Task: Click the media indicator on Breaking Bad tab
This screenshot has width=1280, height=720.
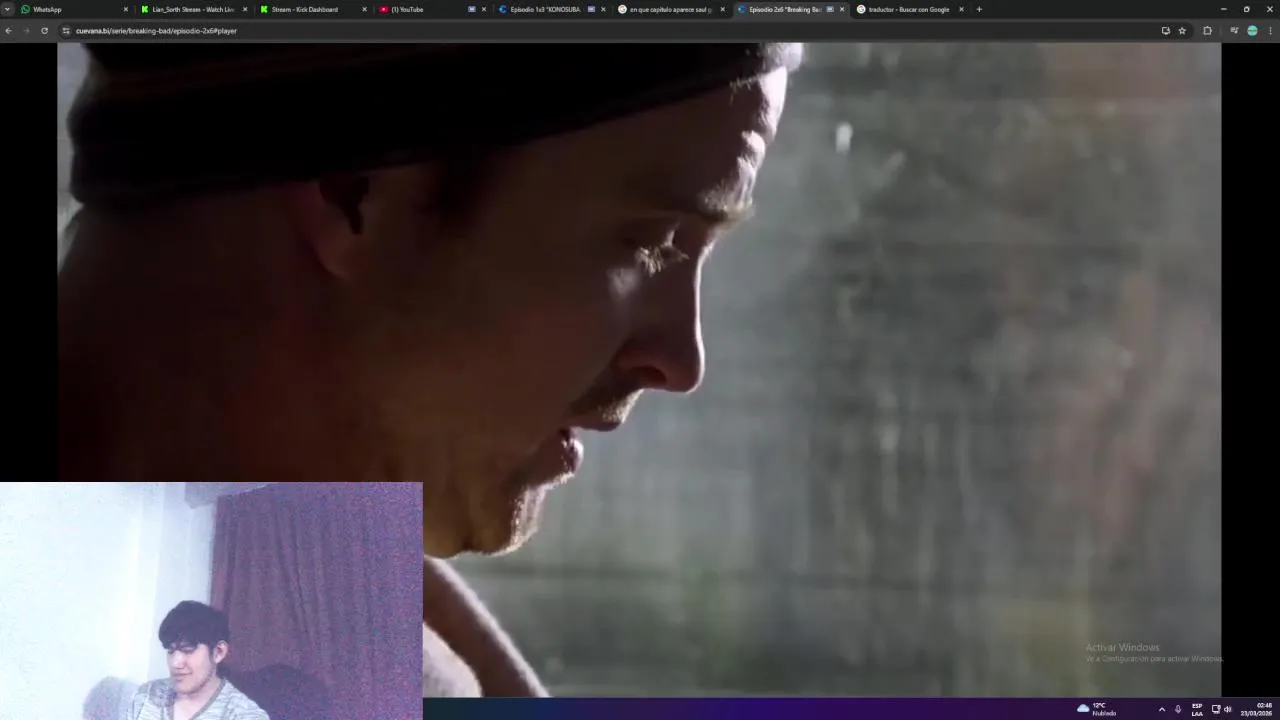Action: [x=830, y=9]
